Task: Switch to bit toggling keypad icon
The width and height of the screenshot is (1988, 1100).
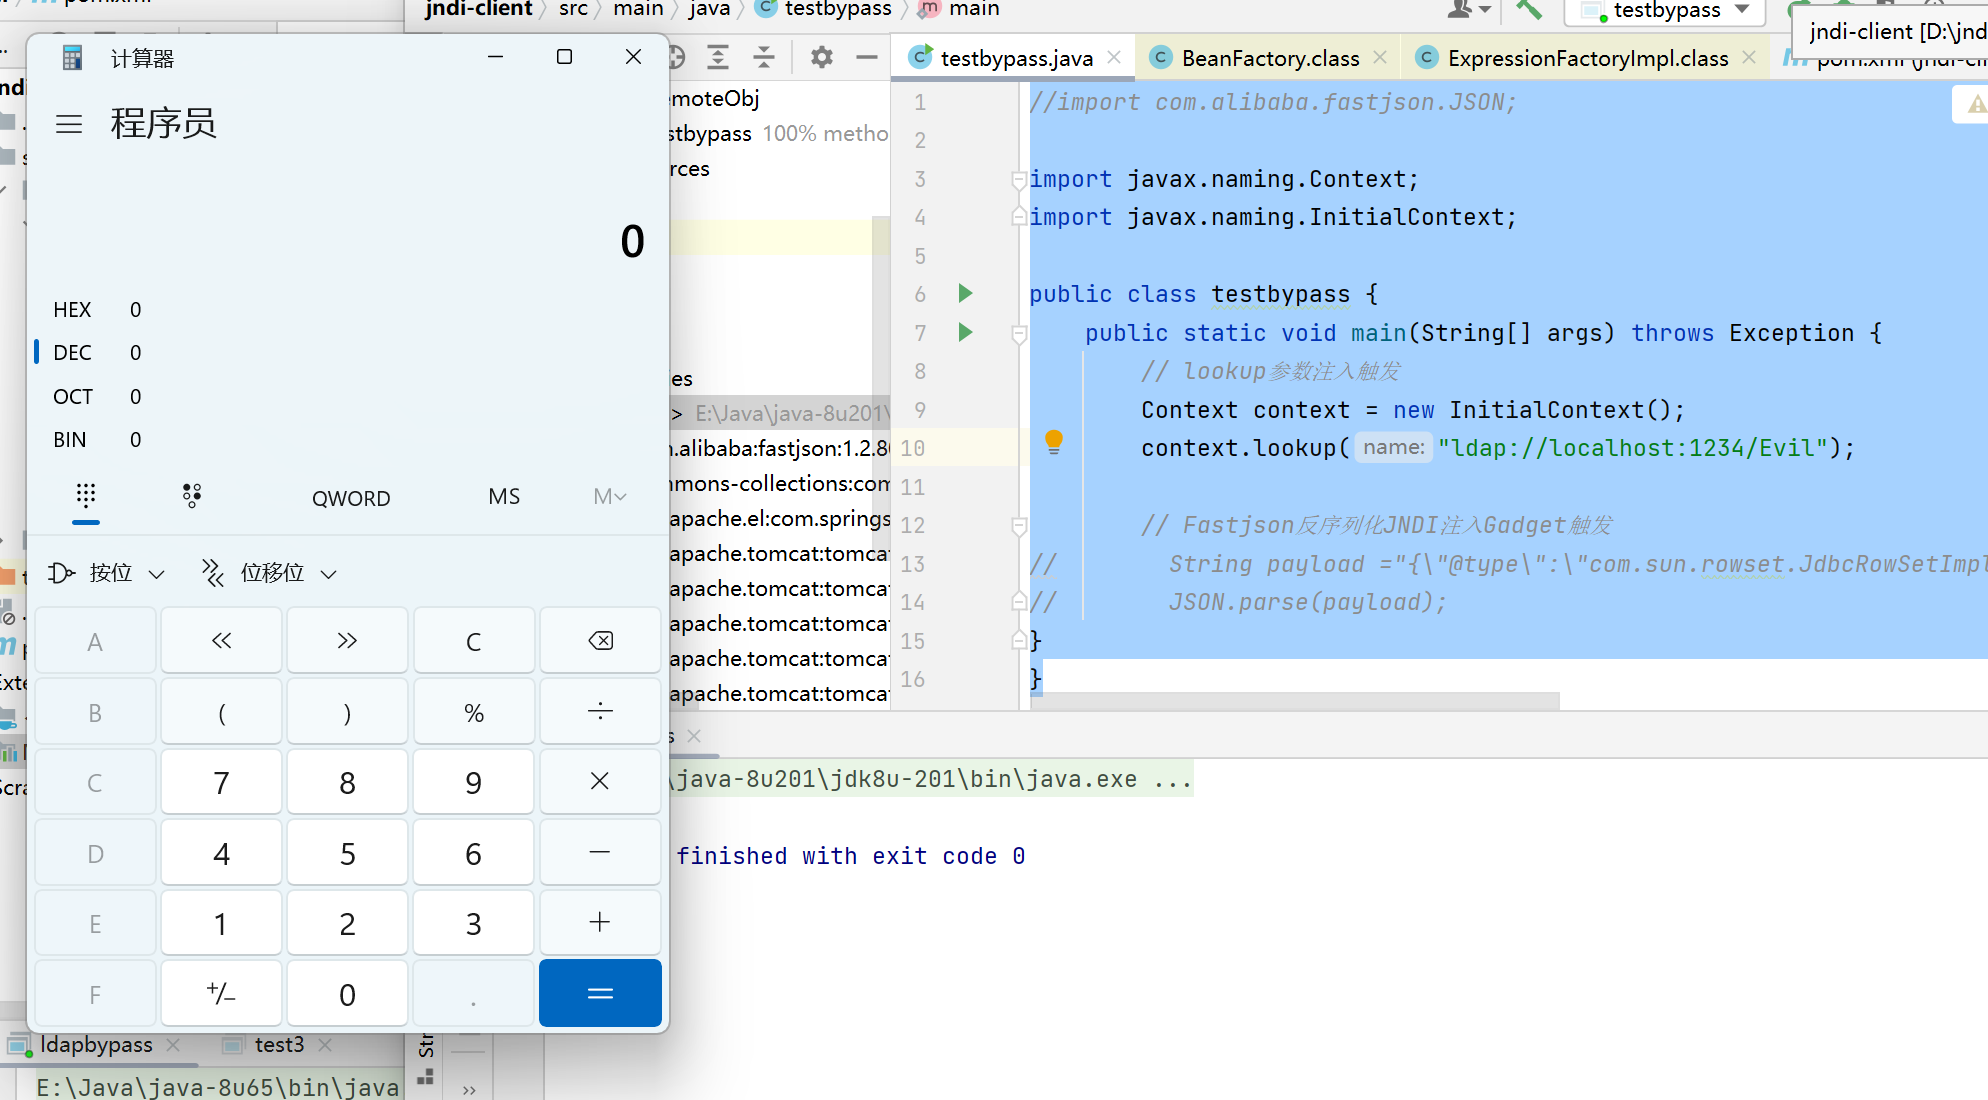Action: tap(192, 496)
